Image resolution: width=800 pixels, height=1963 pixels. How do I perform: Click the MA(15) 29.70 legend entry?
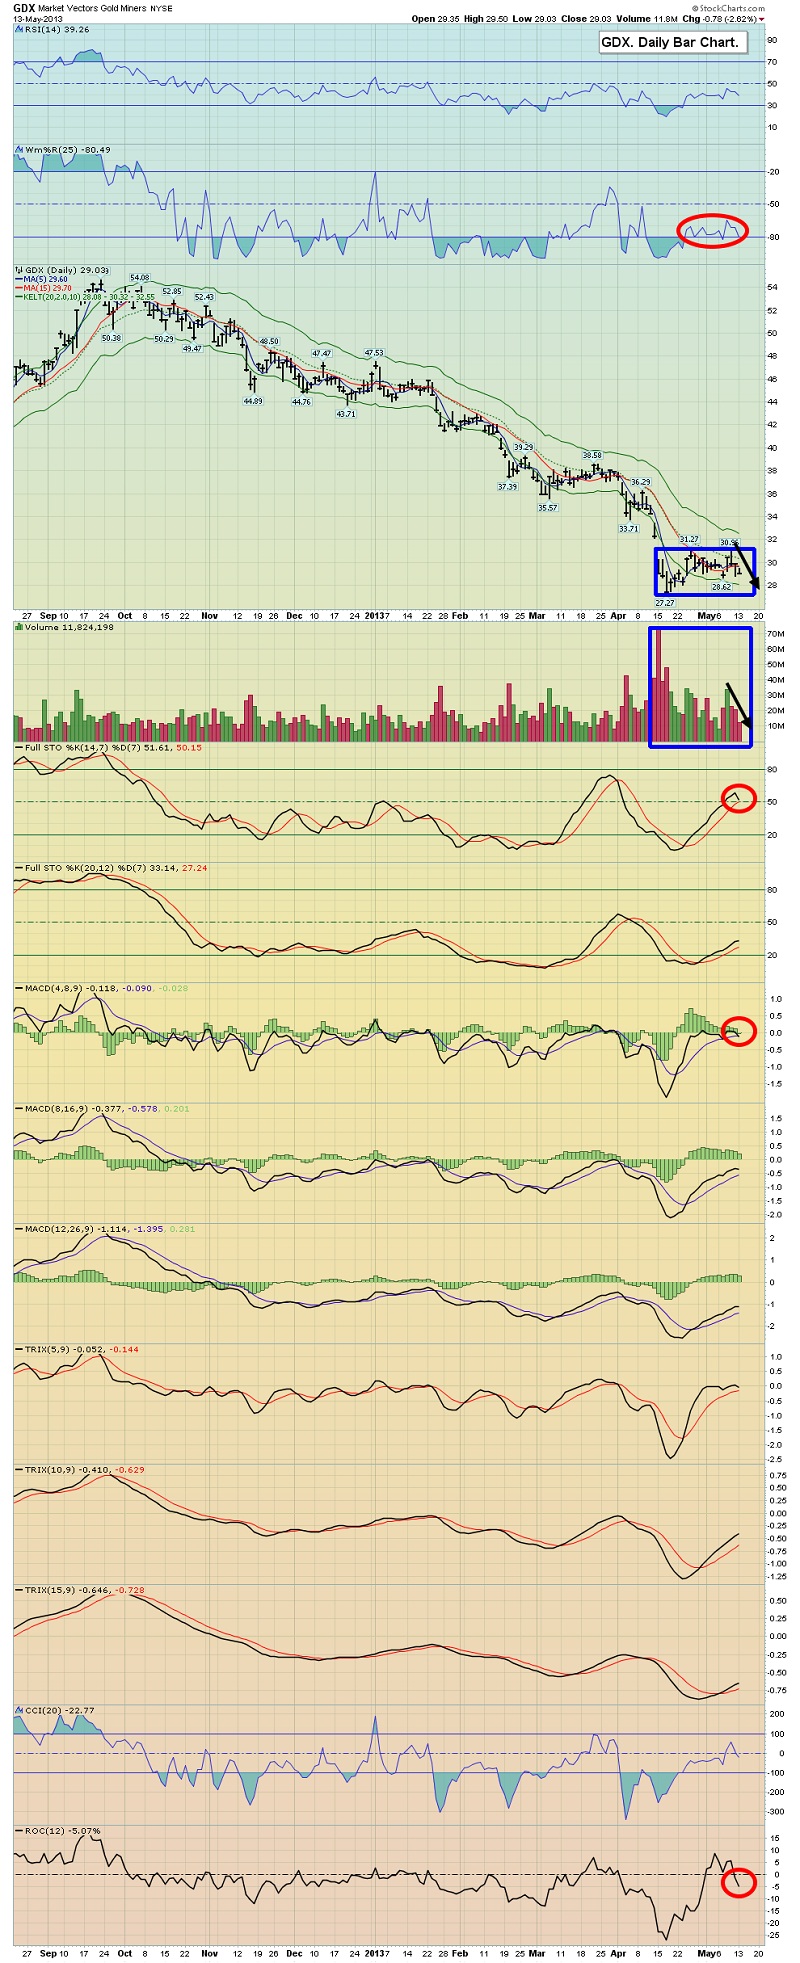coord(45,288)
